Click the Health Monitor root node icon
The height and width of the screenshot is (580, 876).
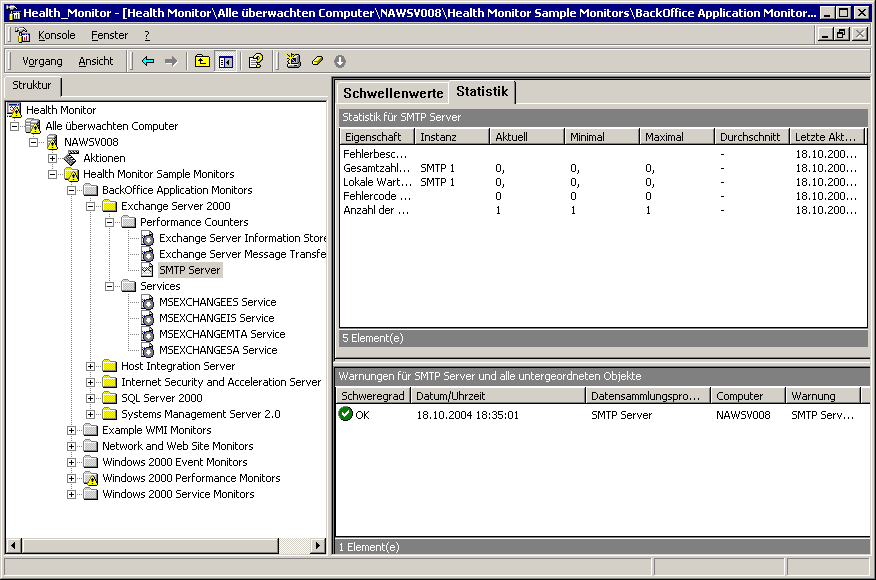15,110
